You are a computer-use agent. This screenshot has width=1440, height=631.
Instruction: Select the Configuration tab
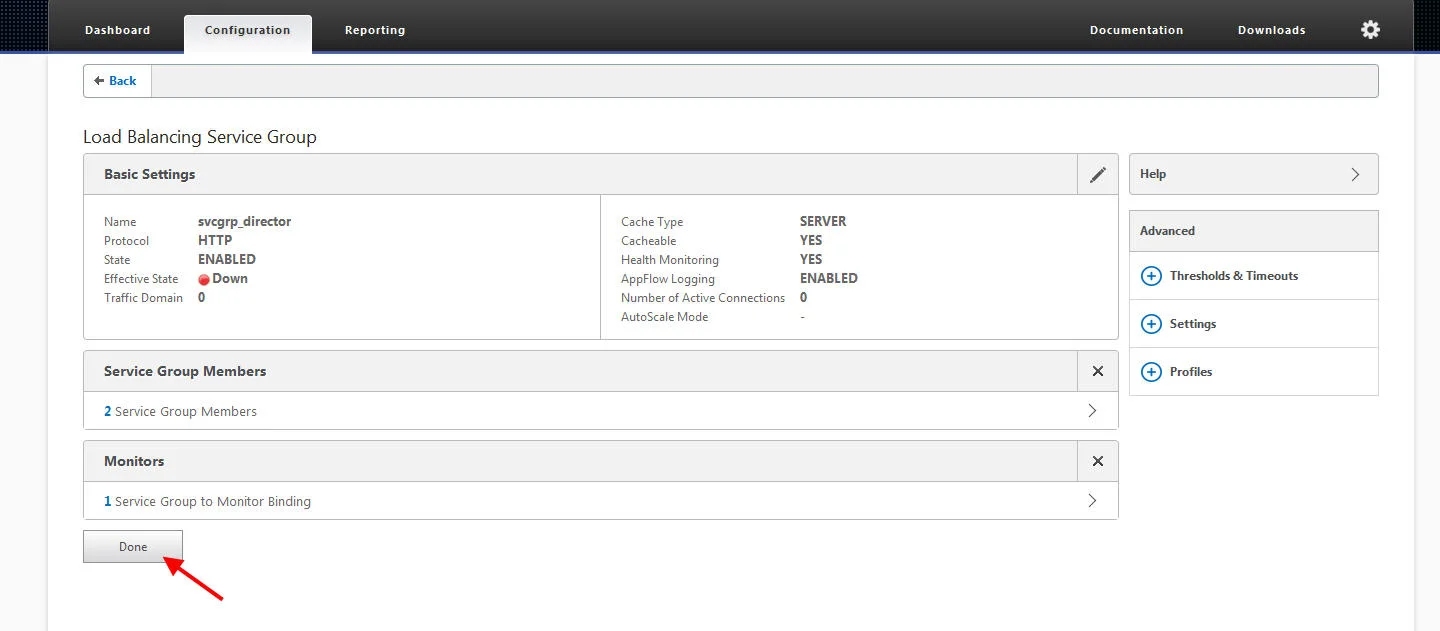click(x=248, y=31)
